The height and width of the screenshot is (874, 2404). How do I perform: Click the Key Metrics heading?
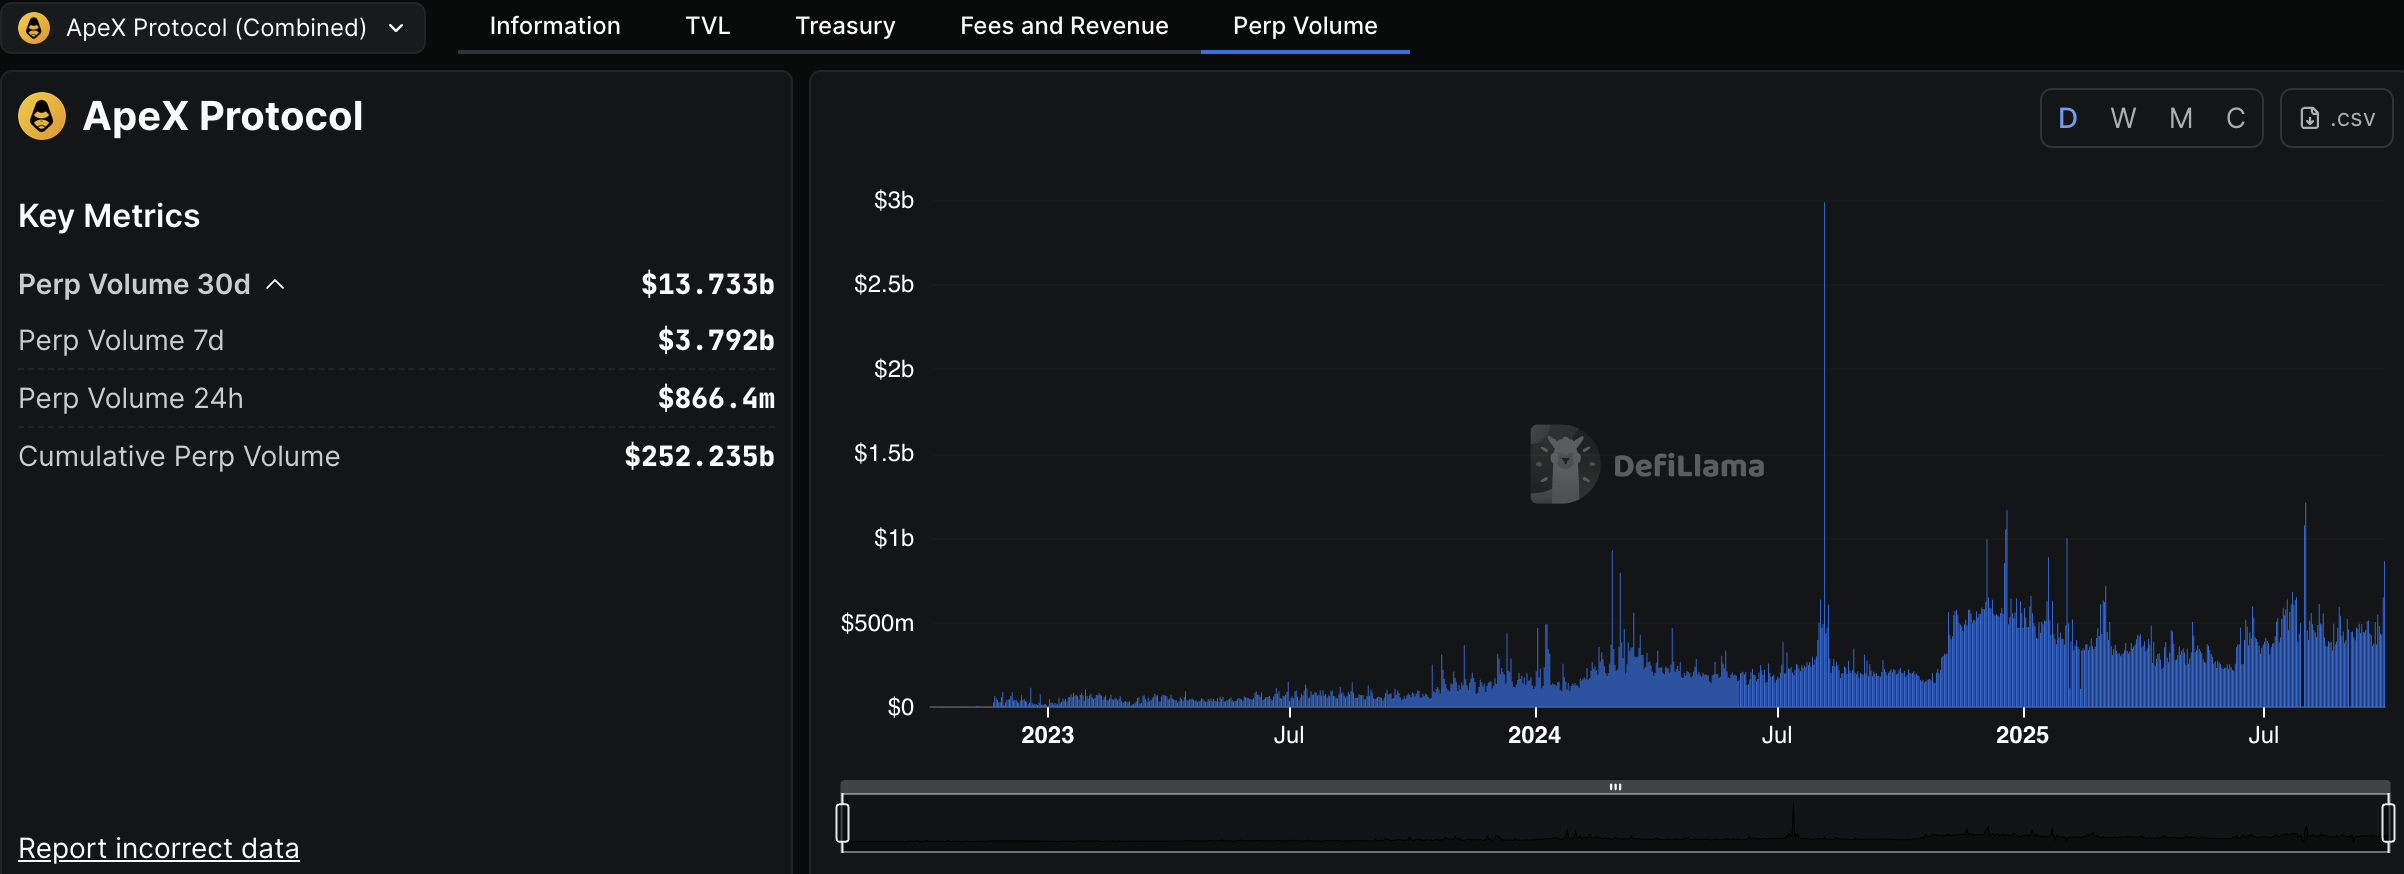tap(109, 216)
